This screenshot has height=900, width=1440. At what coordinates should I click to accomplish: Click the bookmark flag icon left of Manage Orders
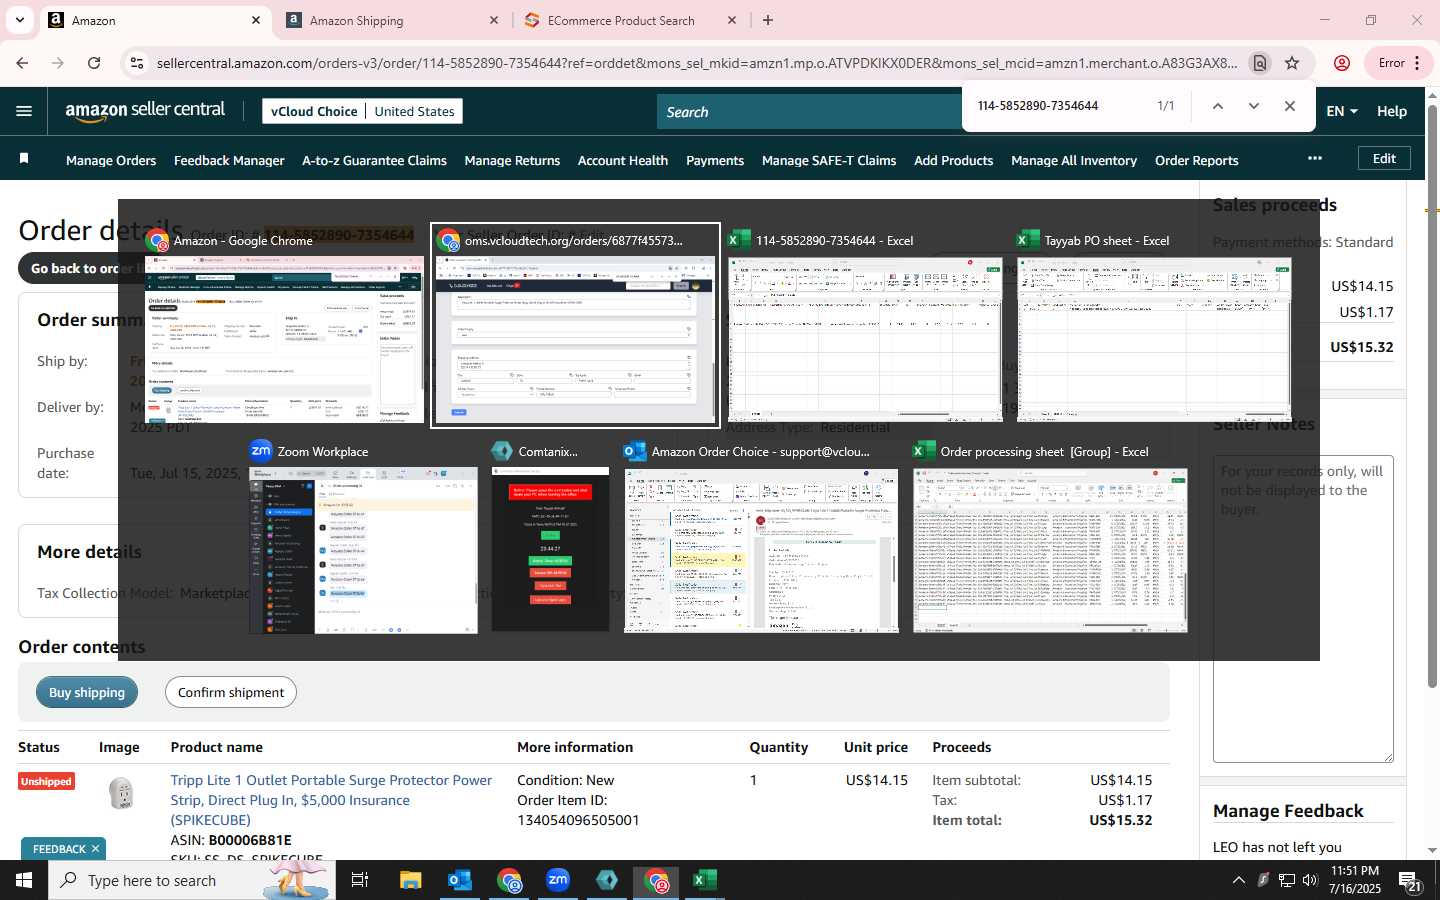pyautogui.click(x=24, y=159)
